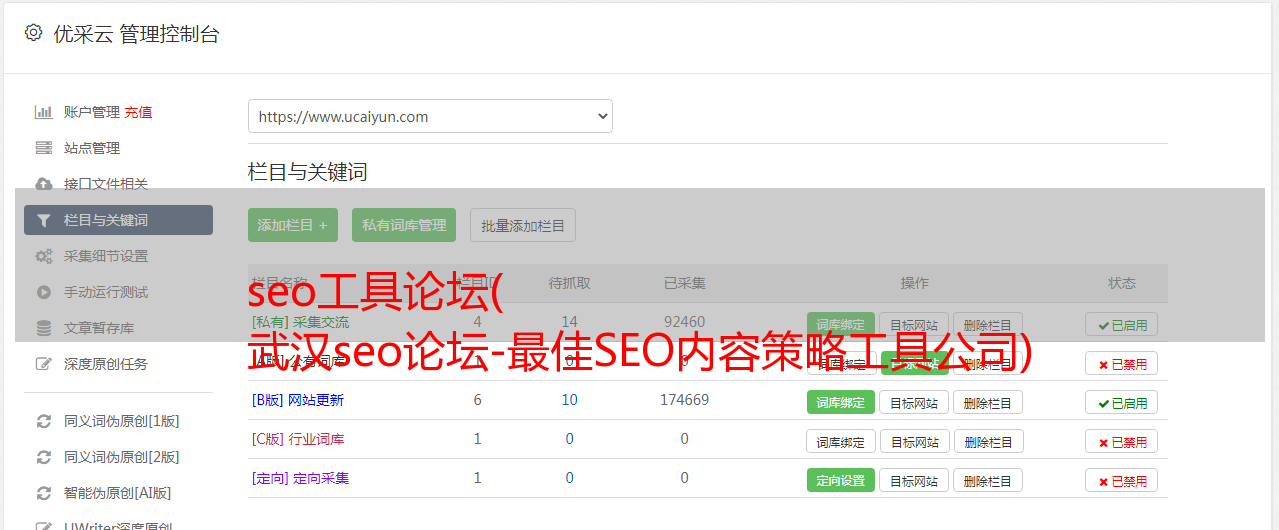Open the [私有] 采集交流 column link
Viewport: 1279px width, 530px height.
coord(301,322)
